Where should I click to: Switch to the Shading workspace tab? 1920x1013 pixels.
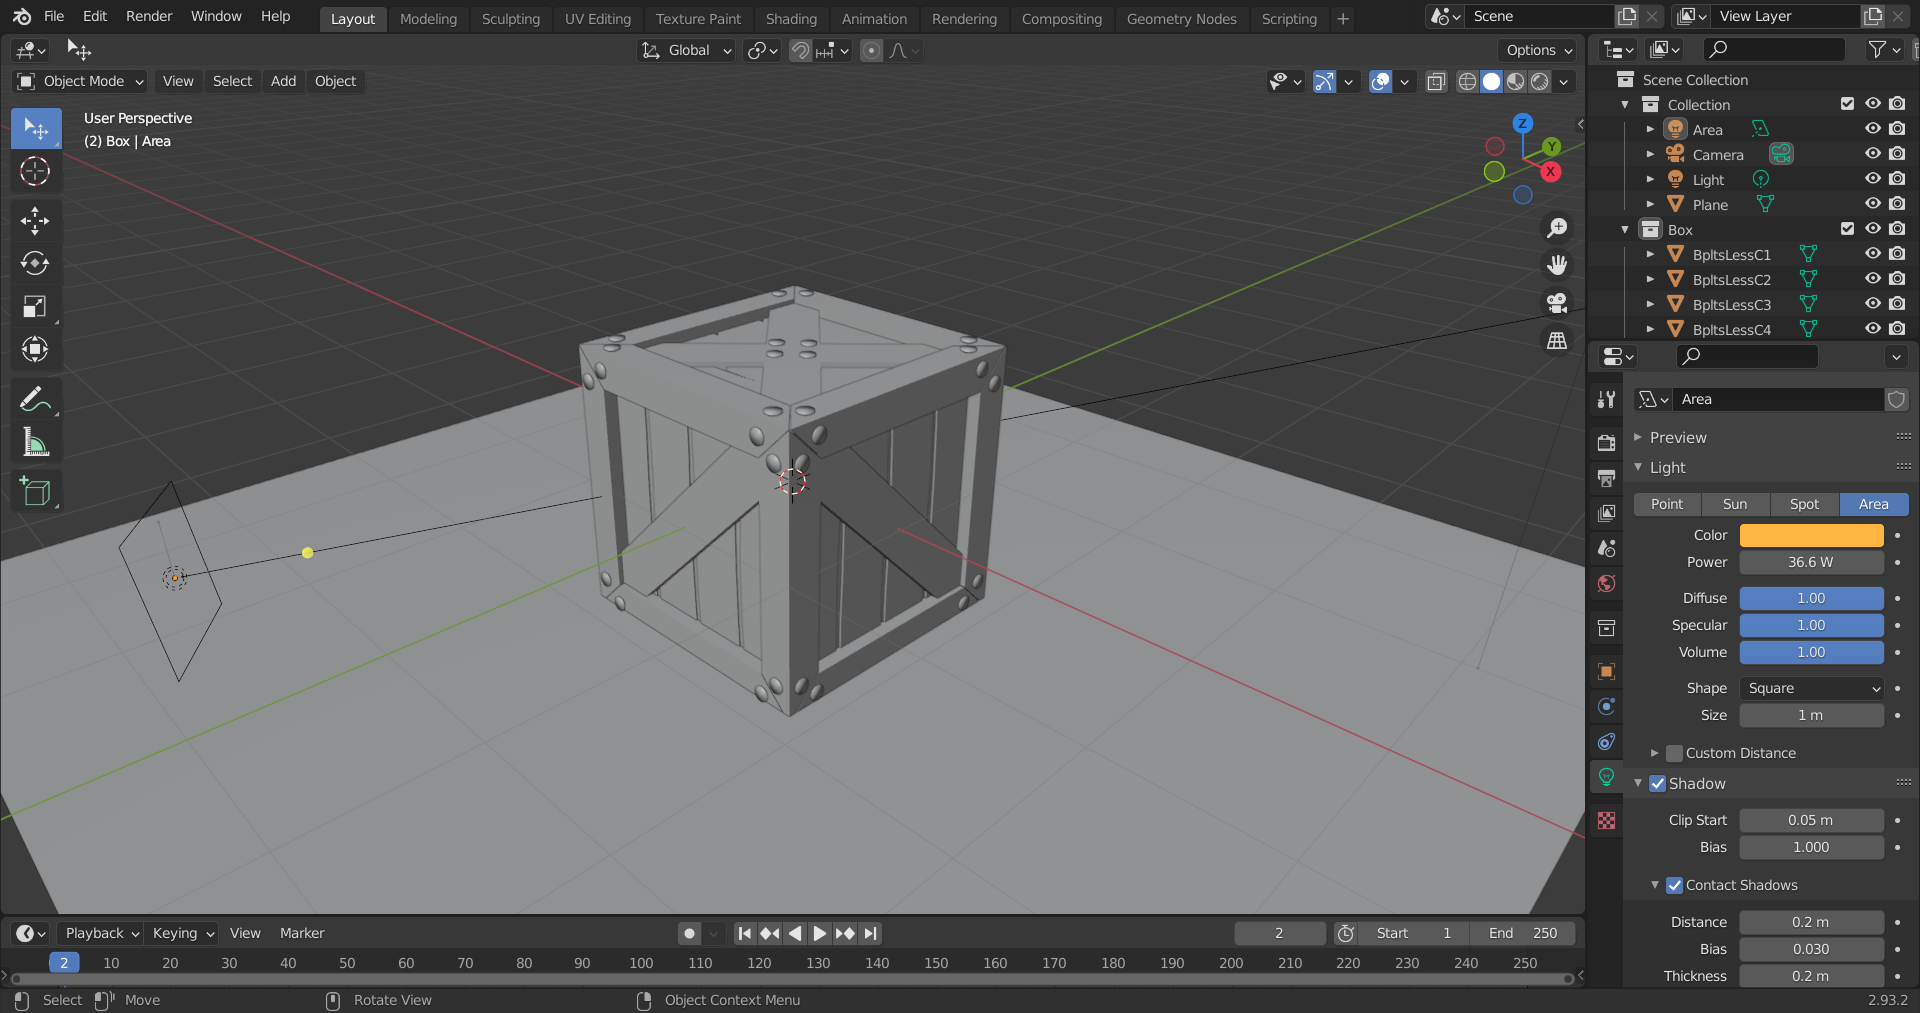tap(791, 18)
